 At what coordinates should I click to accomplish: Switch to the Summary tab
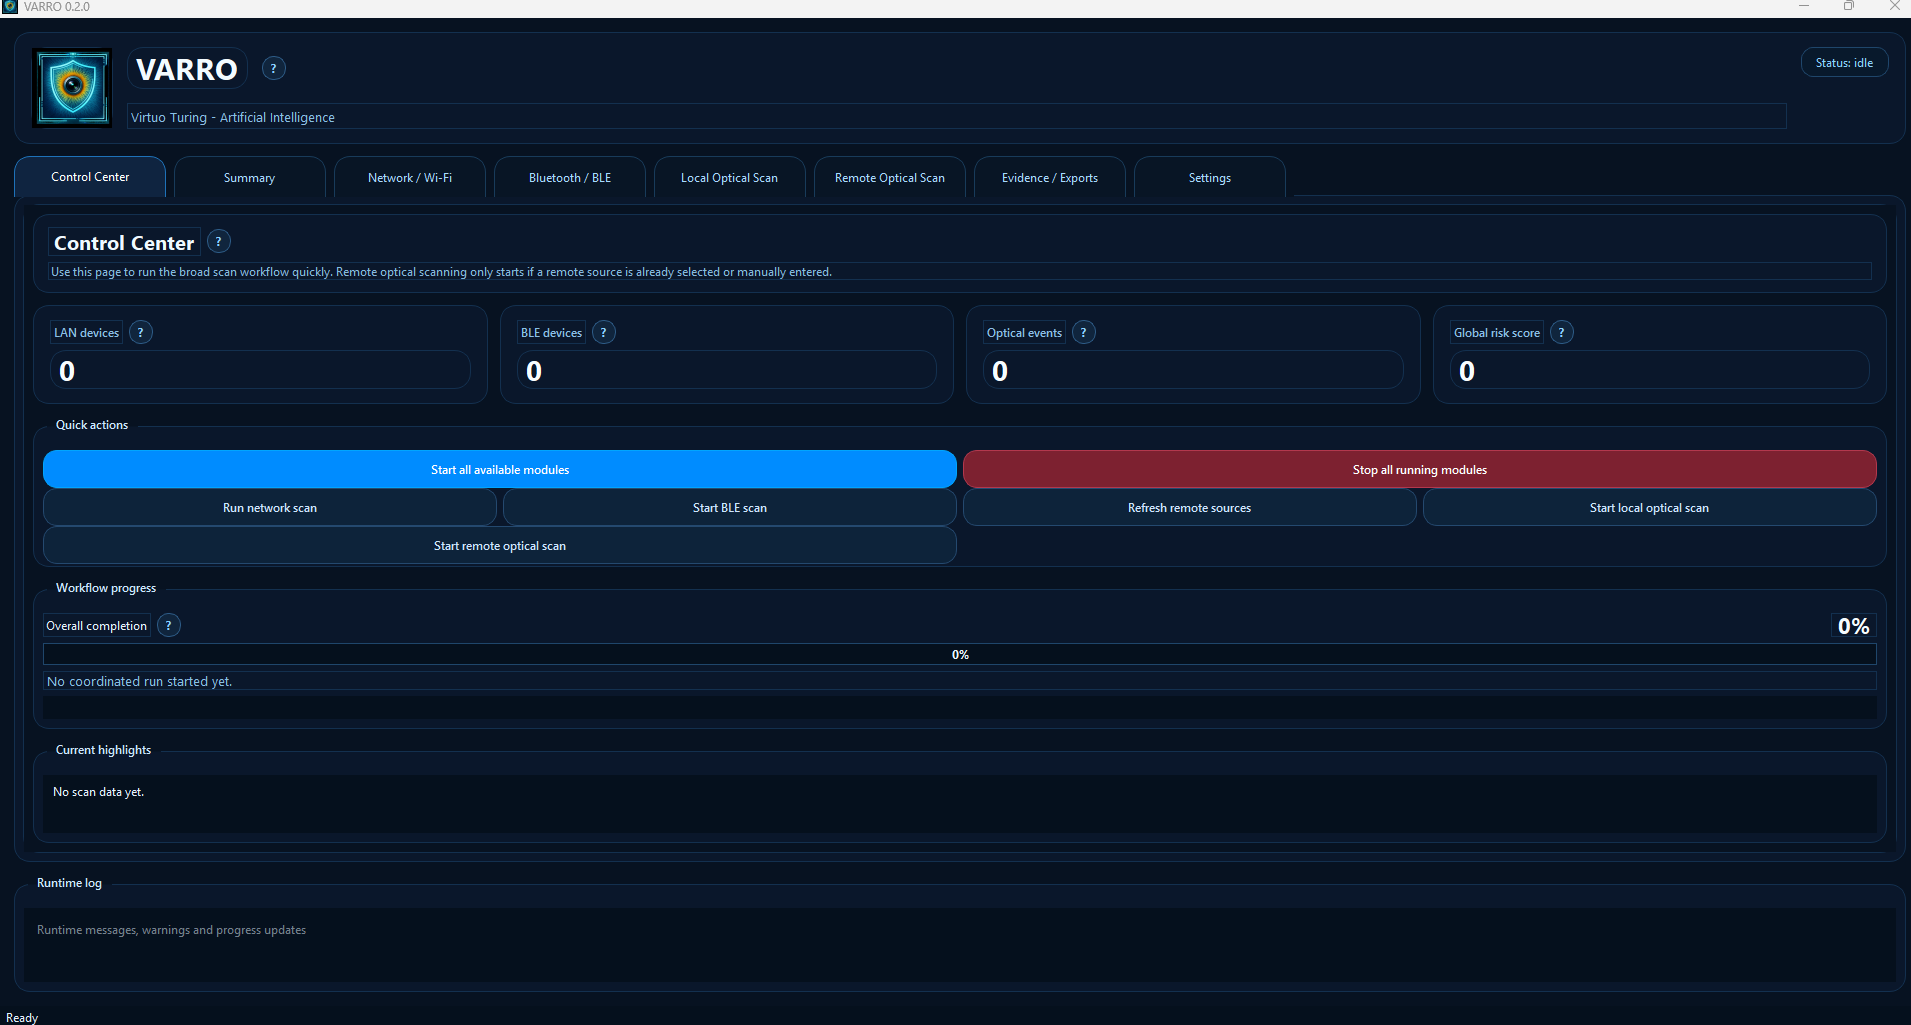click(249, 177)
